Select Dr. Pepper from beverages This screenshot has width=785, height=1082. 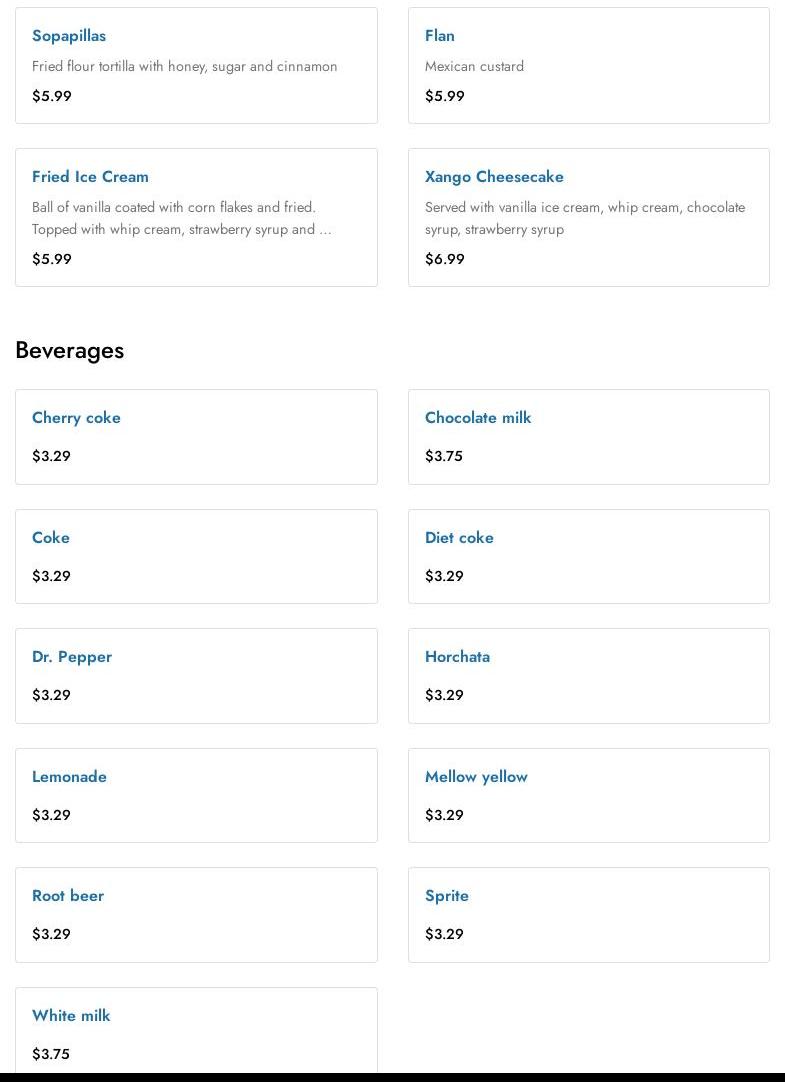pos(72,657)
